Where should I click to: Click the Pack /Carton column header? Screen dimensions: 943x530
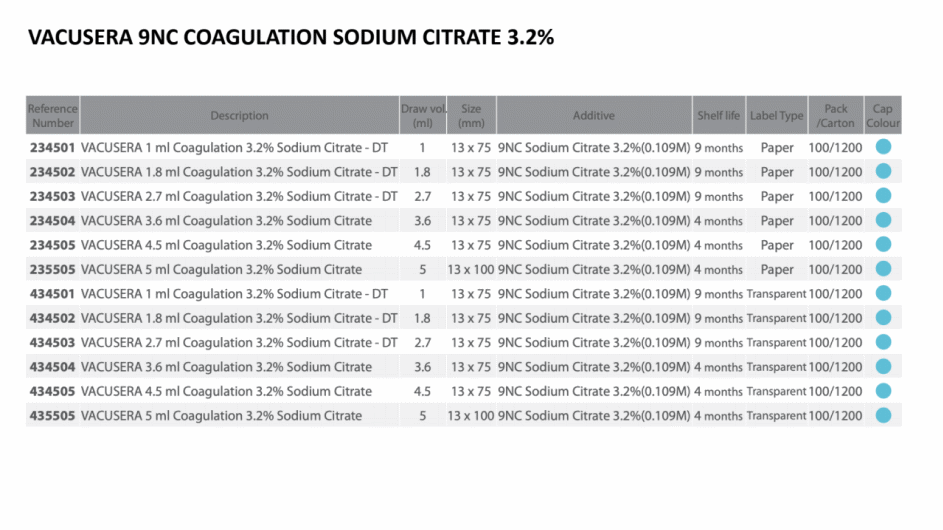click(x=836, y=116)
